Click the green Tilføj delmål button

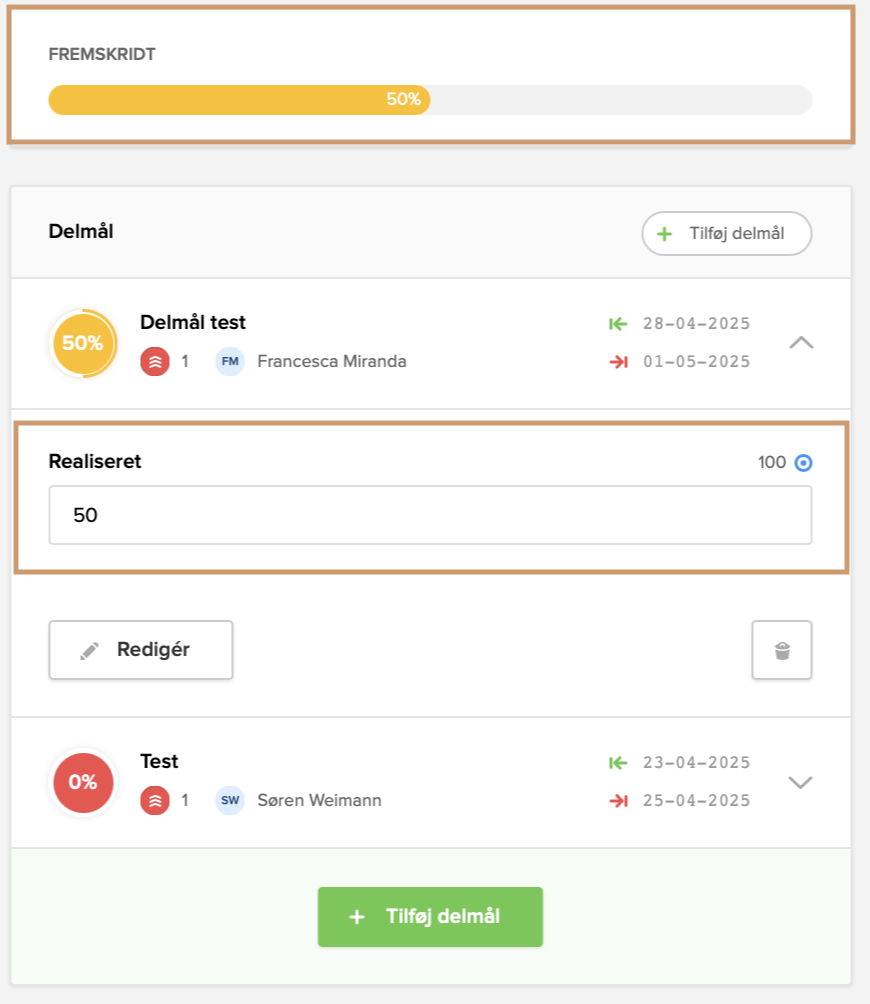pyautogui.click(x=430, y=917)
